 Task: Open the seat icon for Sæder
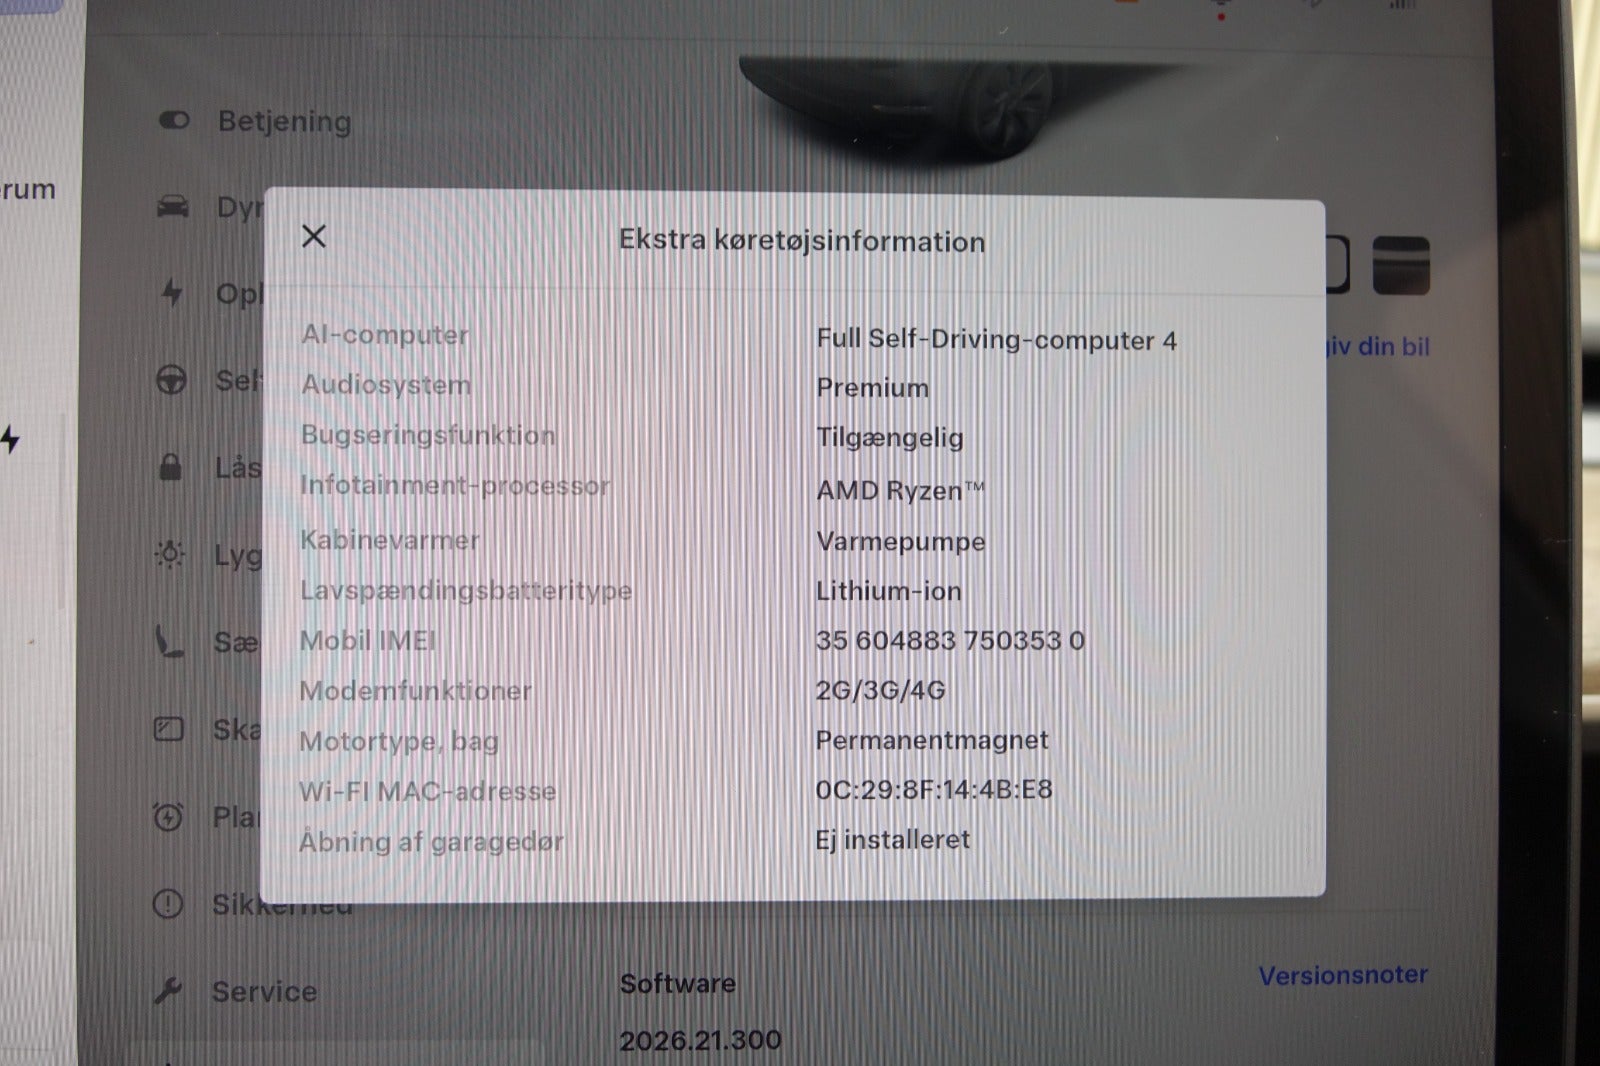coord(169,641)
